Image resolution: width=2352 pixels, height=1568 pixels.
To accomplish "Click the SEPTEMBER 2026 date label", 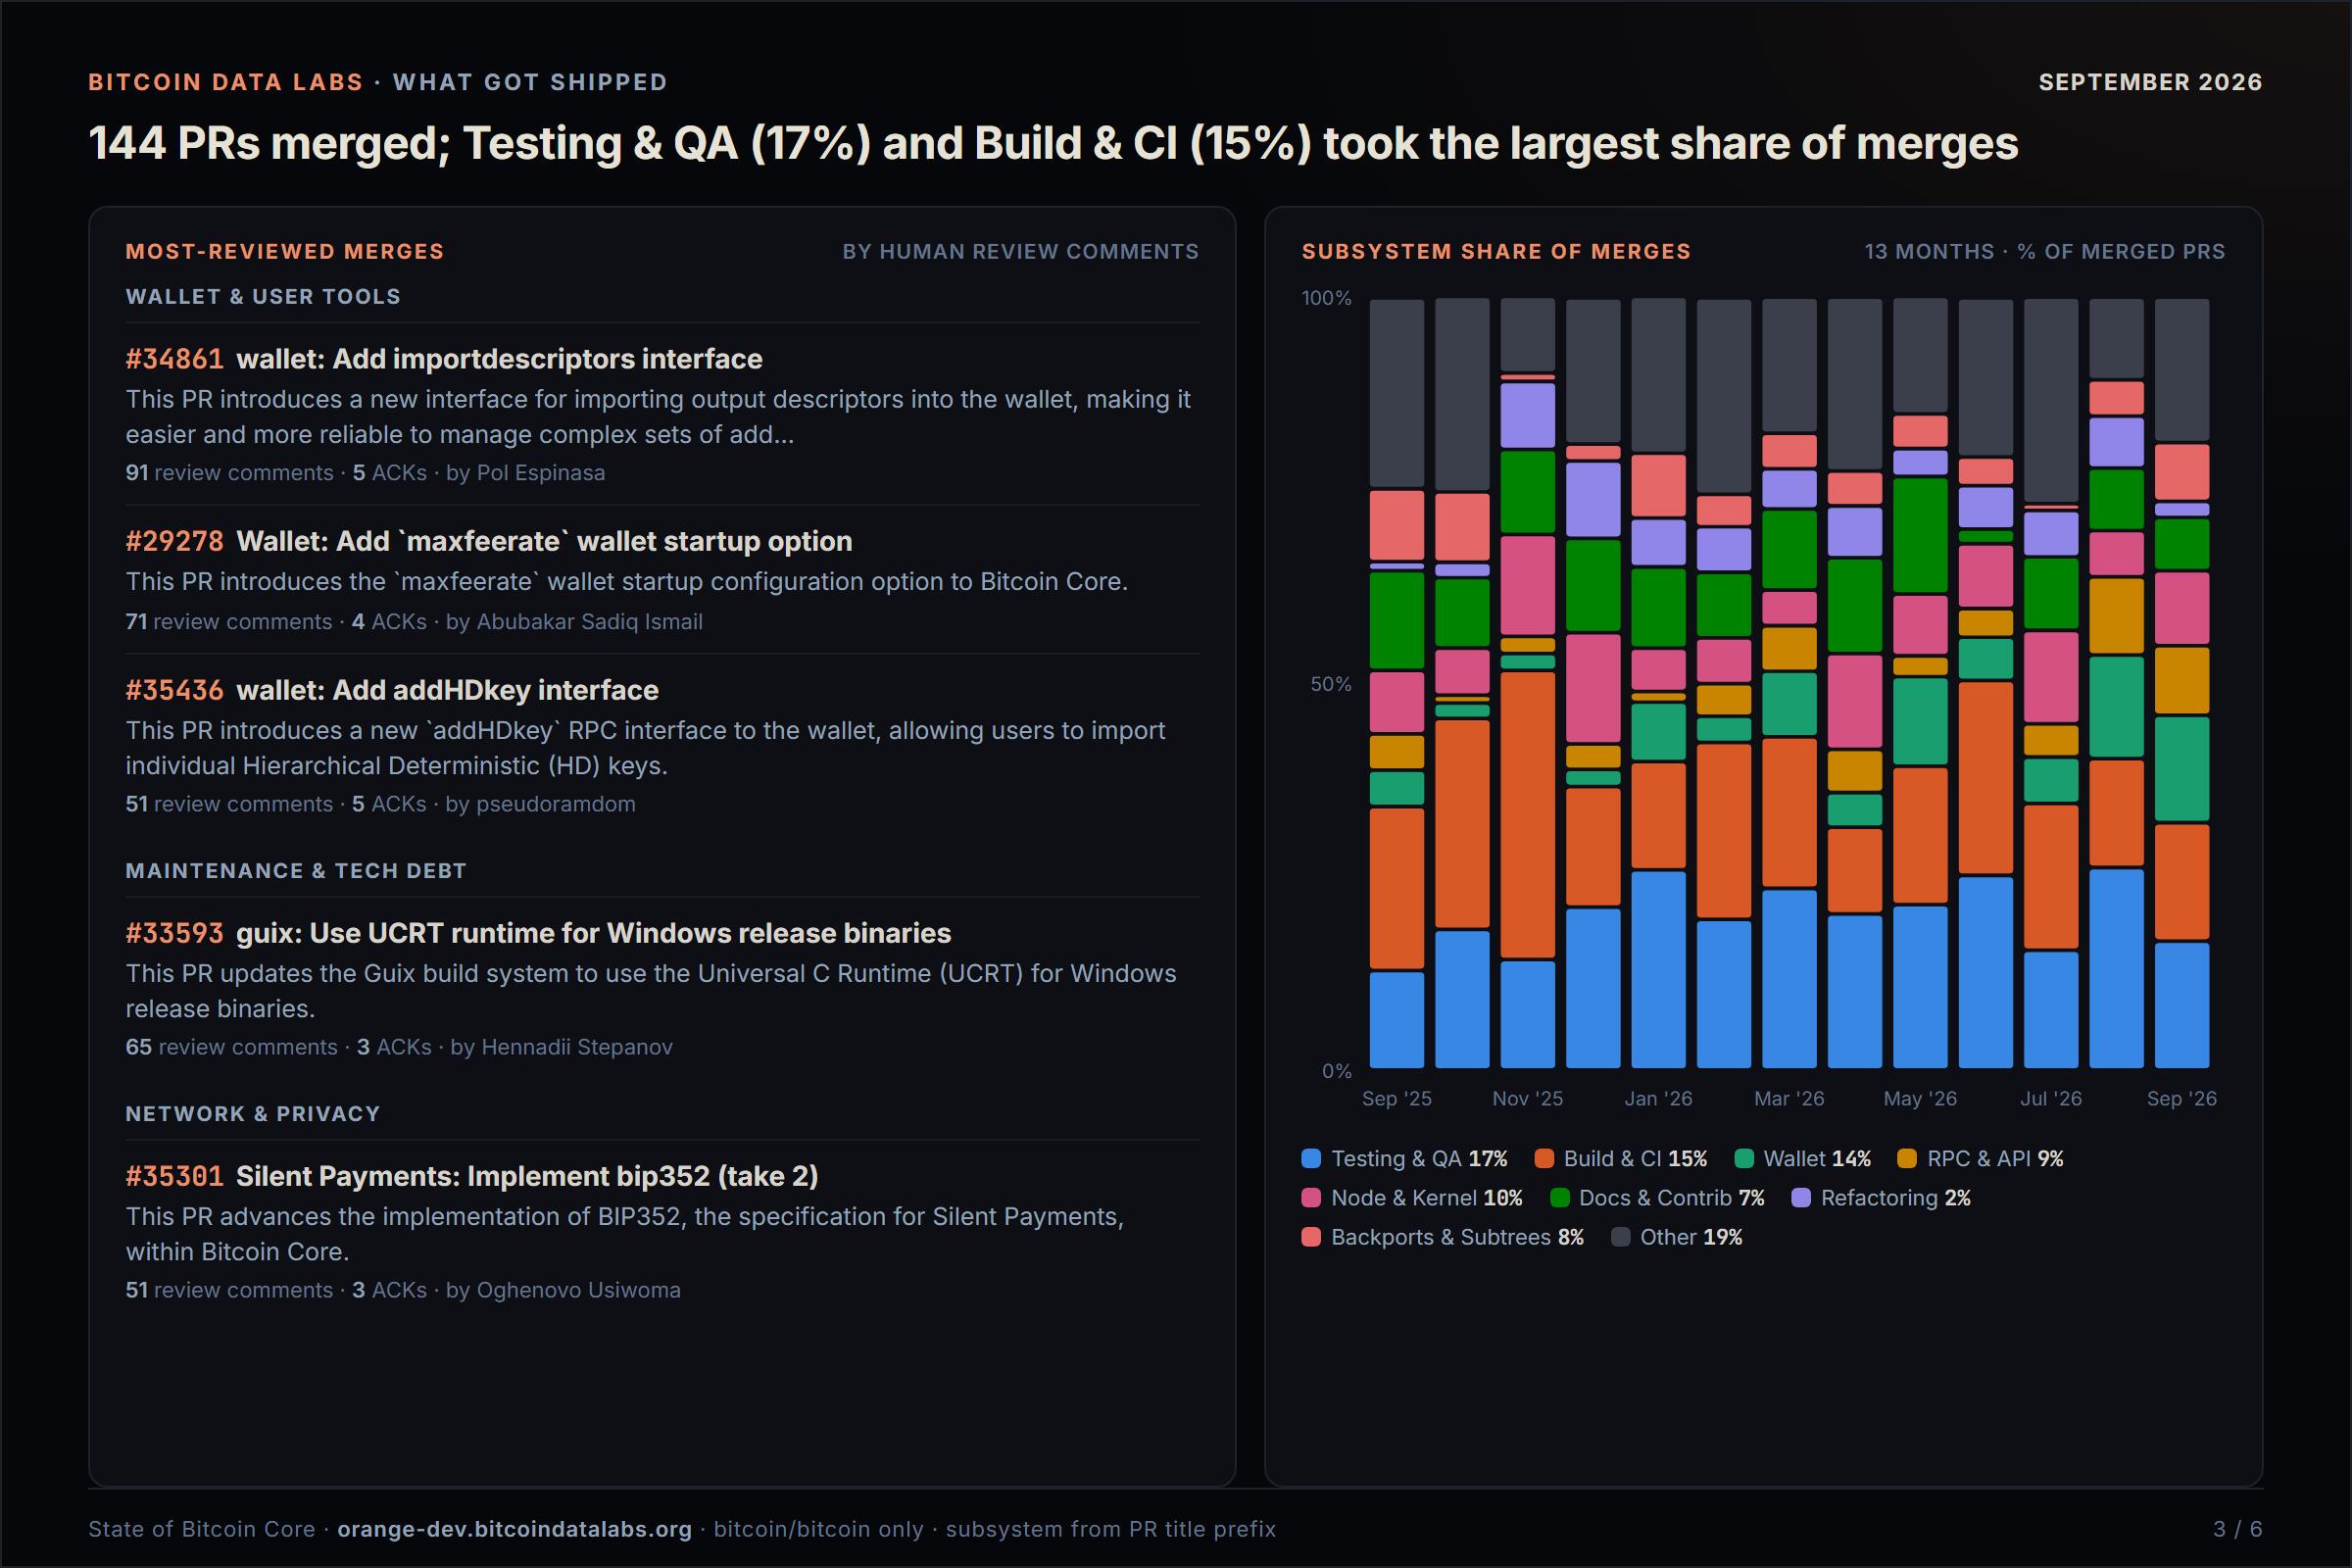I will click(2150, 82).
